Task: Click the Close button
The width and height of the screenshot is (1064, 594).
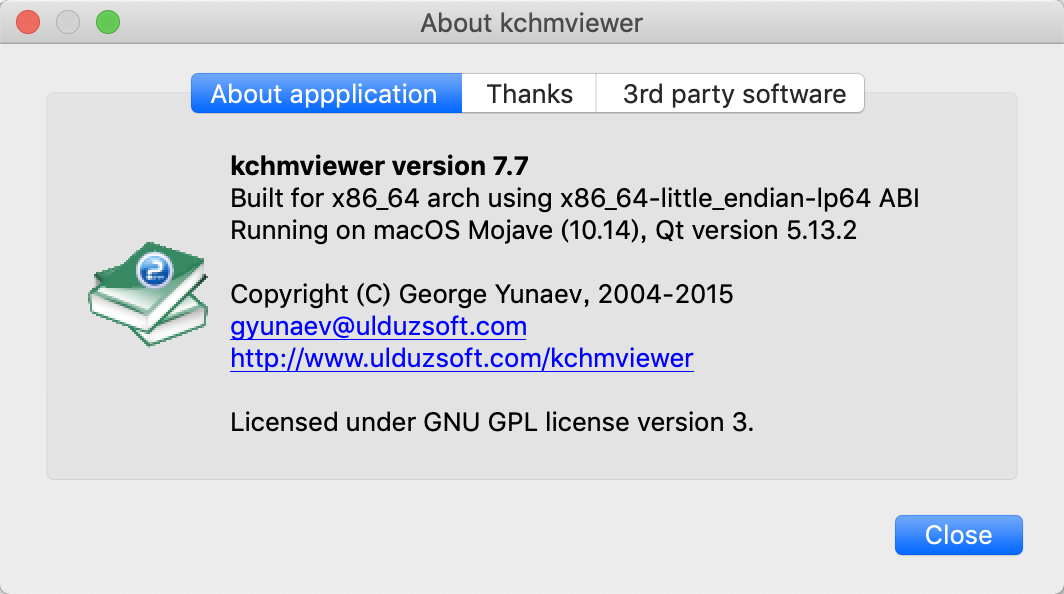Action: point(958,535)
